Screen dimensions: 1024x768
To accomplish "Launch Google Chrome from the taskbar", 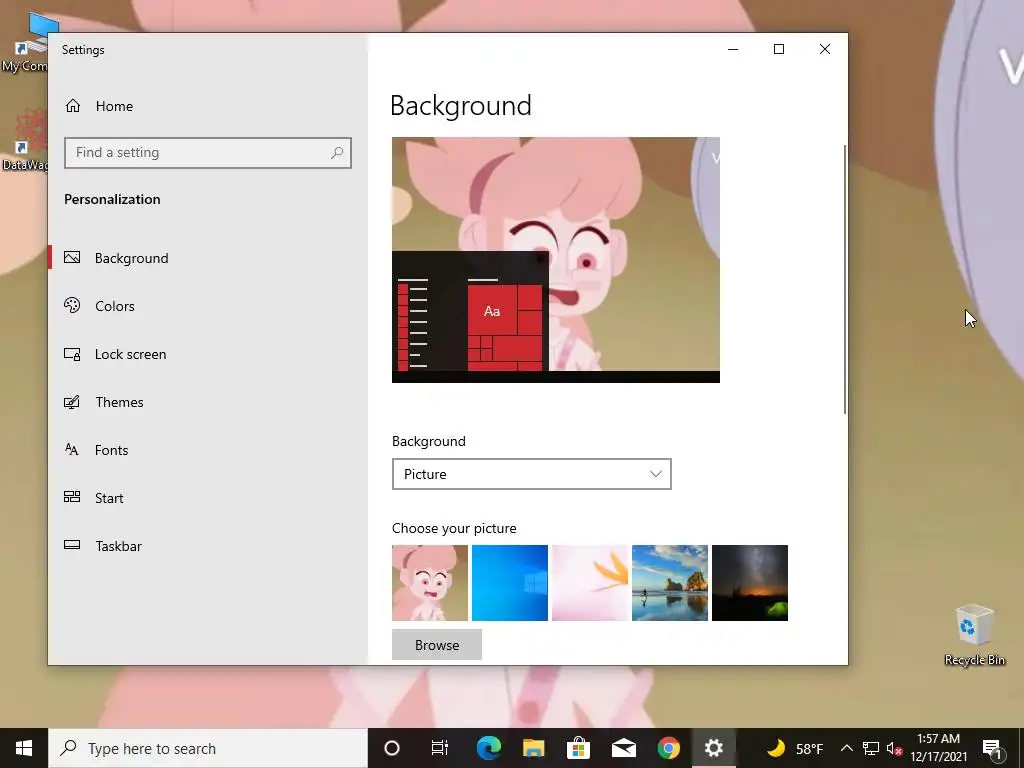I will (x=668, y=748).
